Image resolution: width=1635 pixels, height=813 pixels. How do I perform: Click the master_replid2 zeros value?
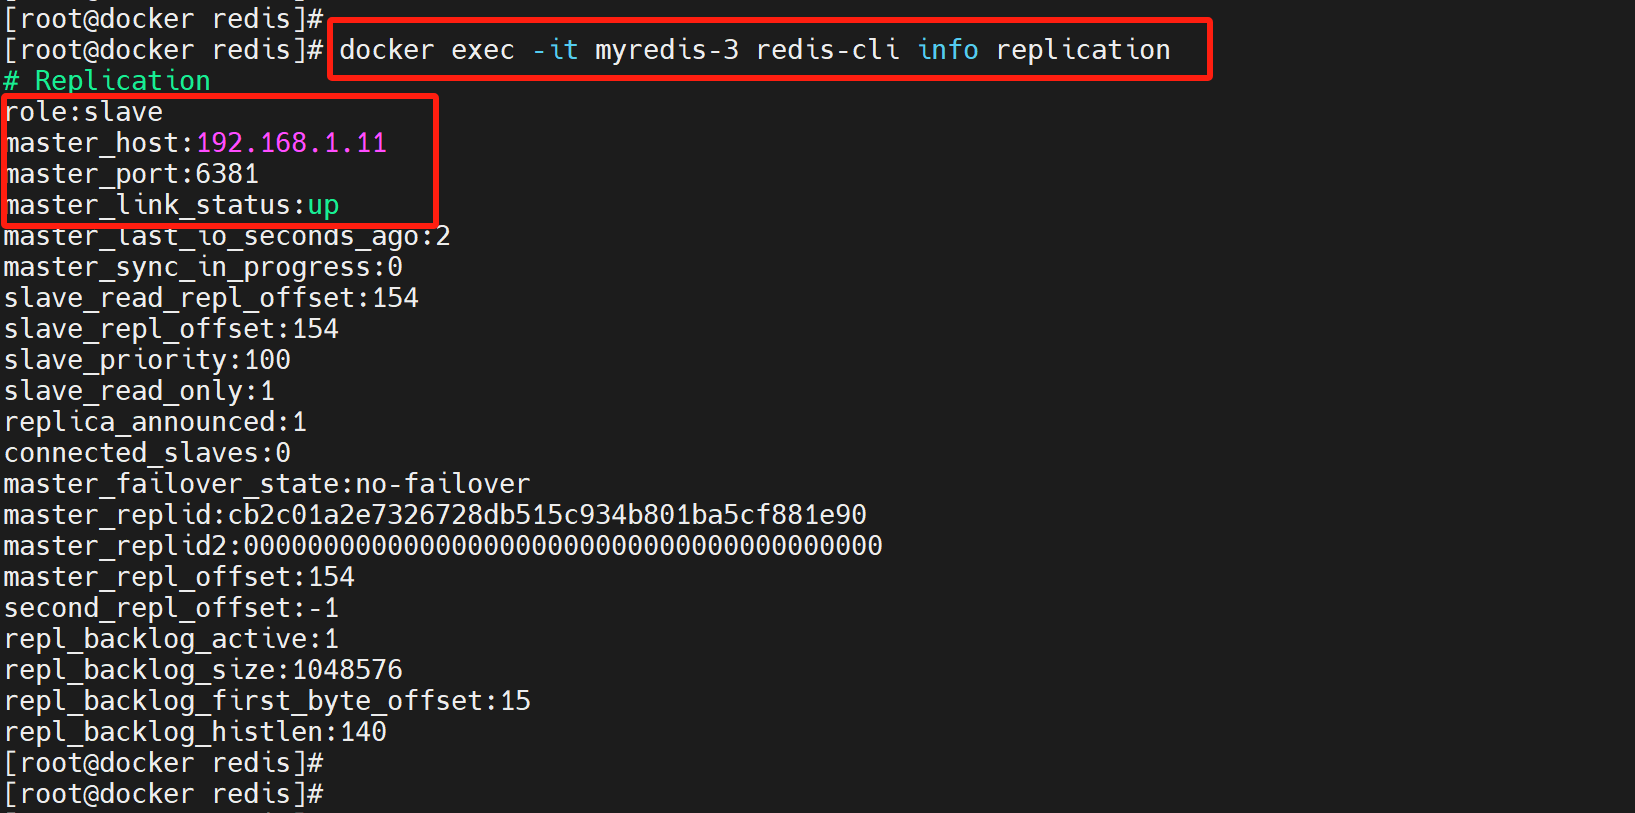(x=564, y=546)
